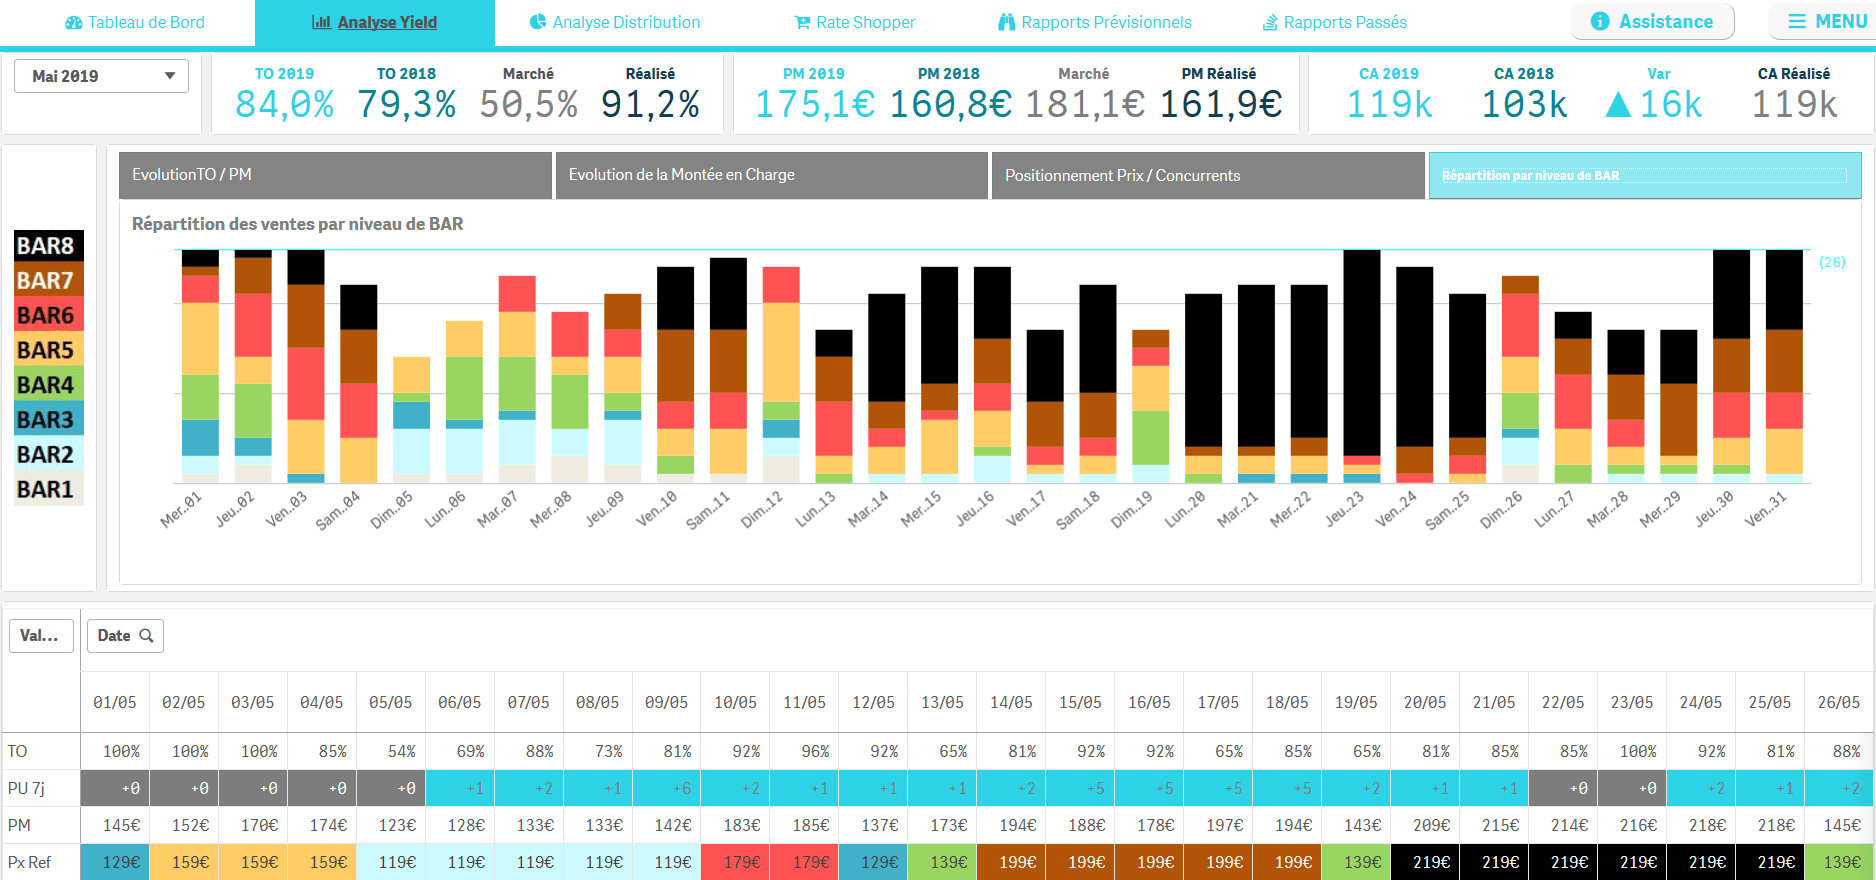Toggle BAR3 series in the legend

pyautogui.click(x=46, y=420)
